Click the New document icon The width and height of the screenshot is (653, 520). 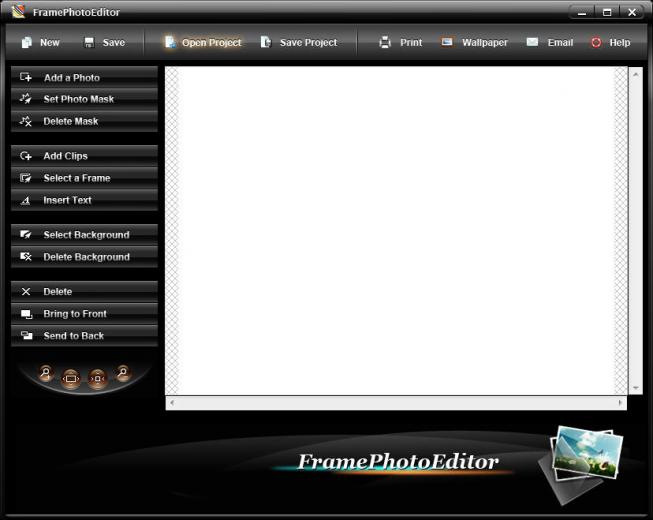pos(27,42)
